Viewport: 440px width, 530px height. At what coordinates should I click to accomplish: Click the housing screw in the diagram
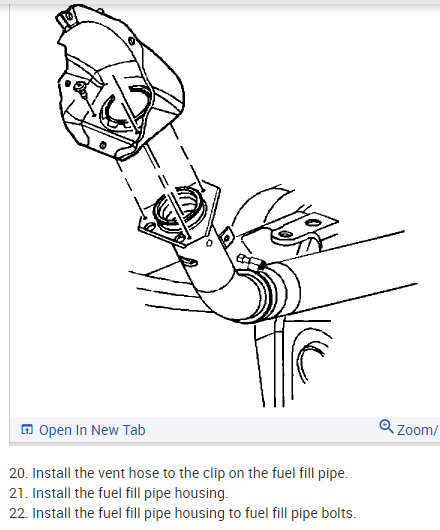click(81, 88)
